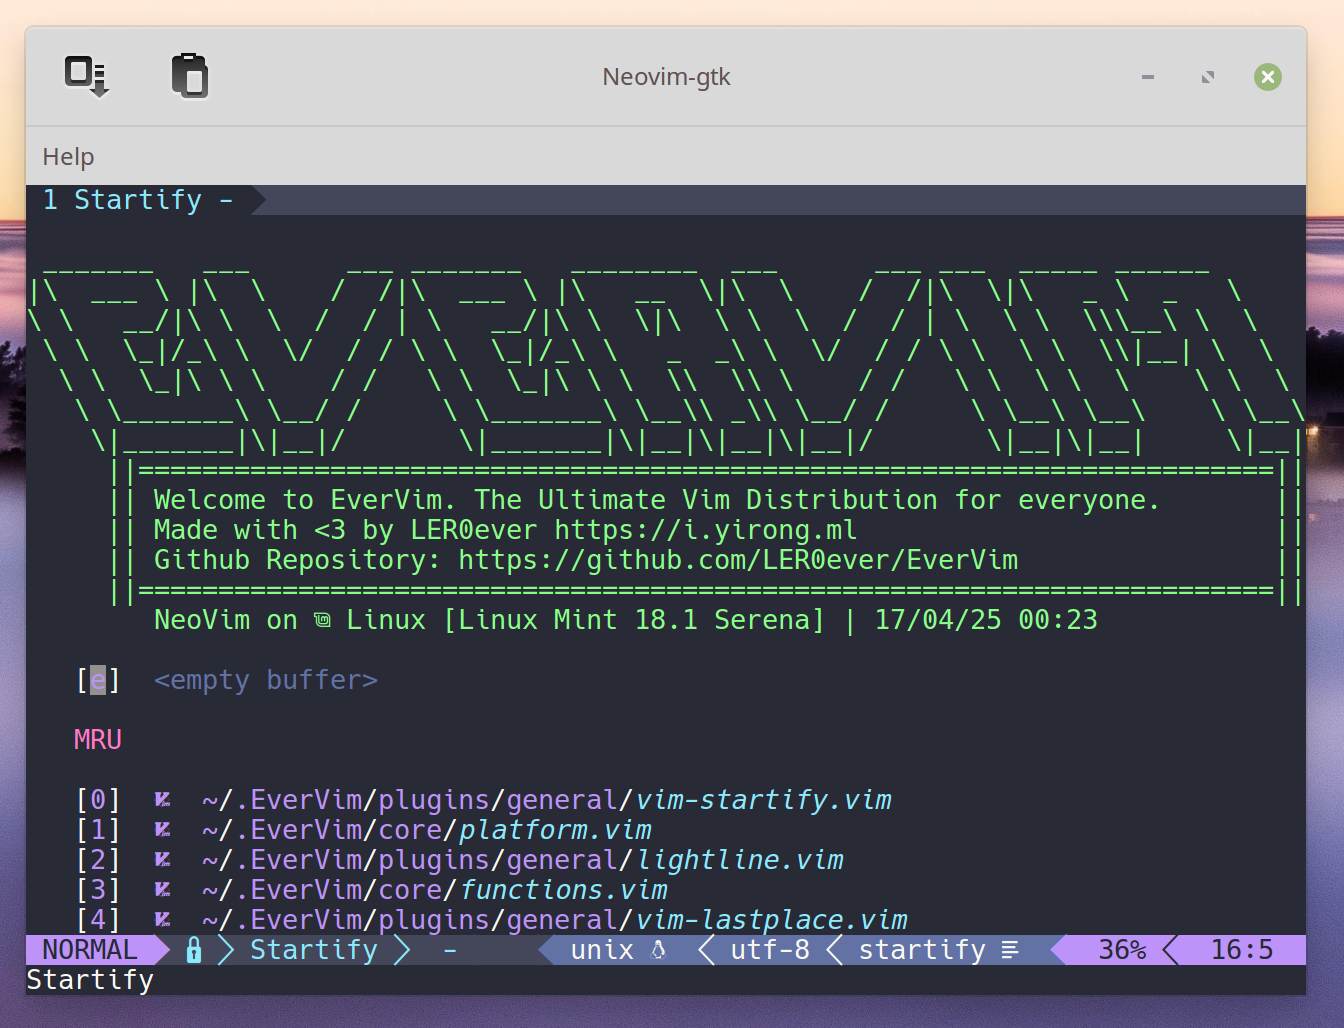Click the Startify filename in statusline
Image resolution: width=1344 pixels, height=1028 pixels.
(314, 950)
